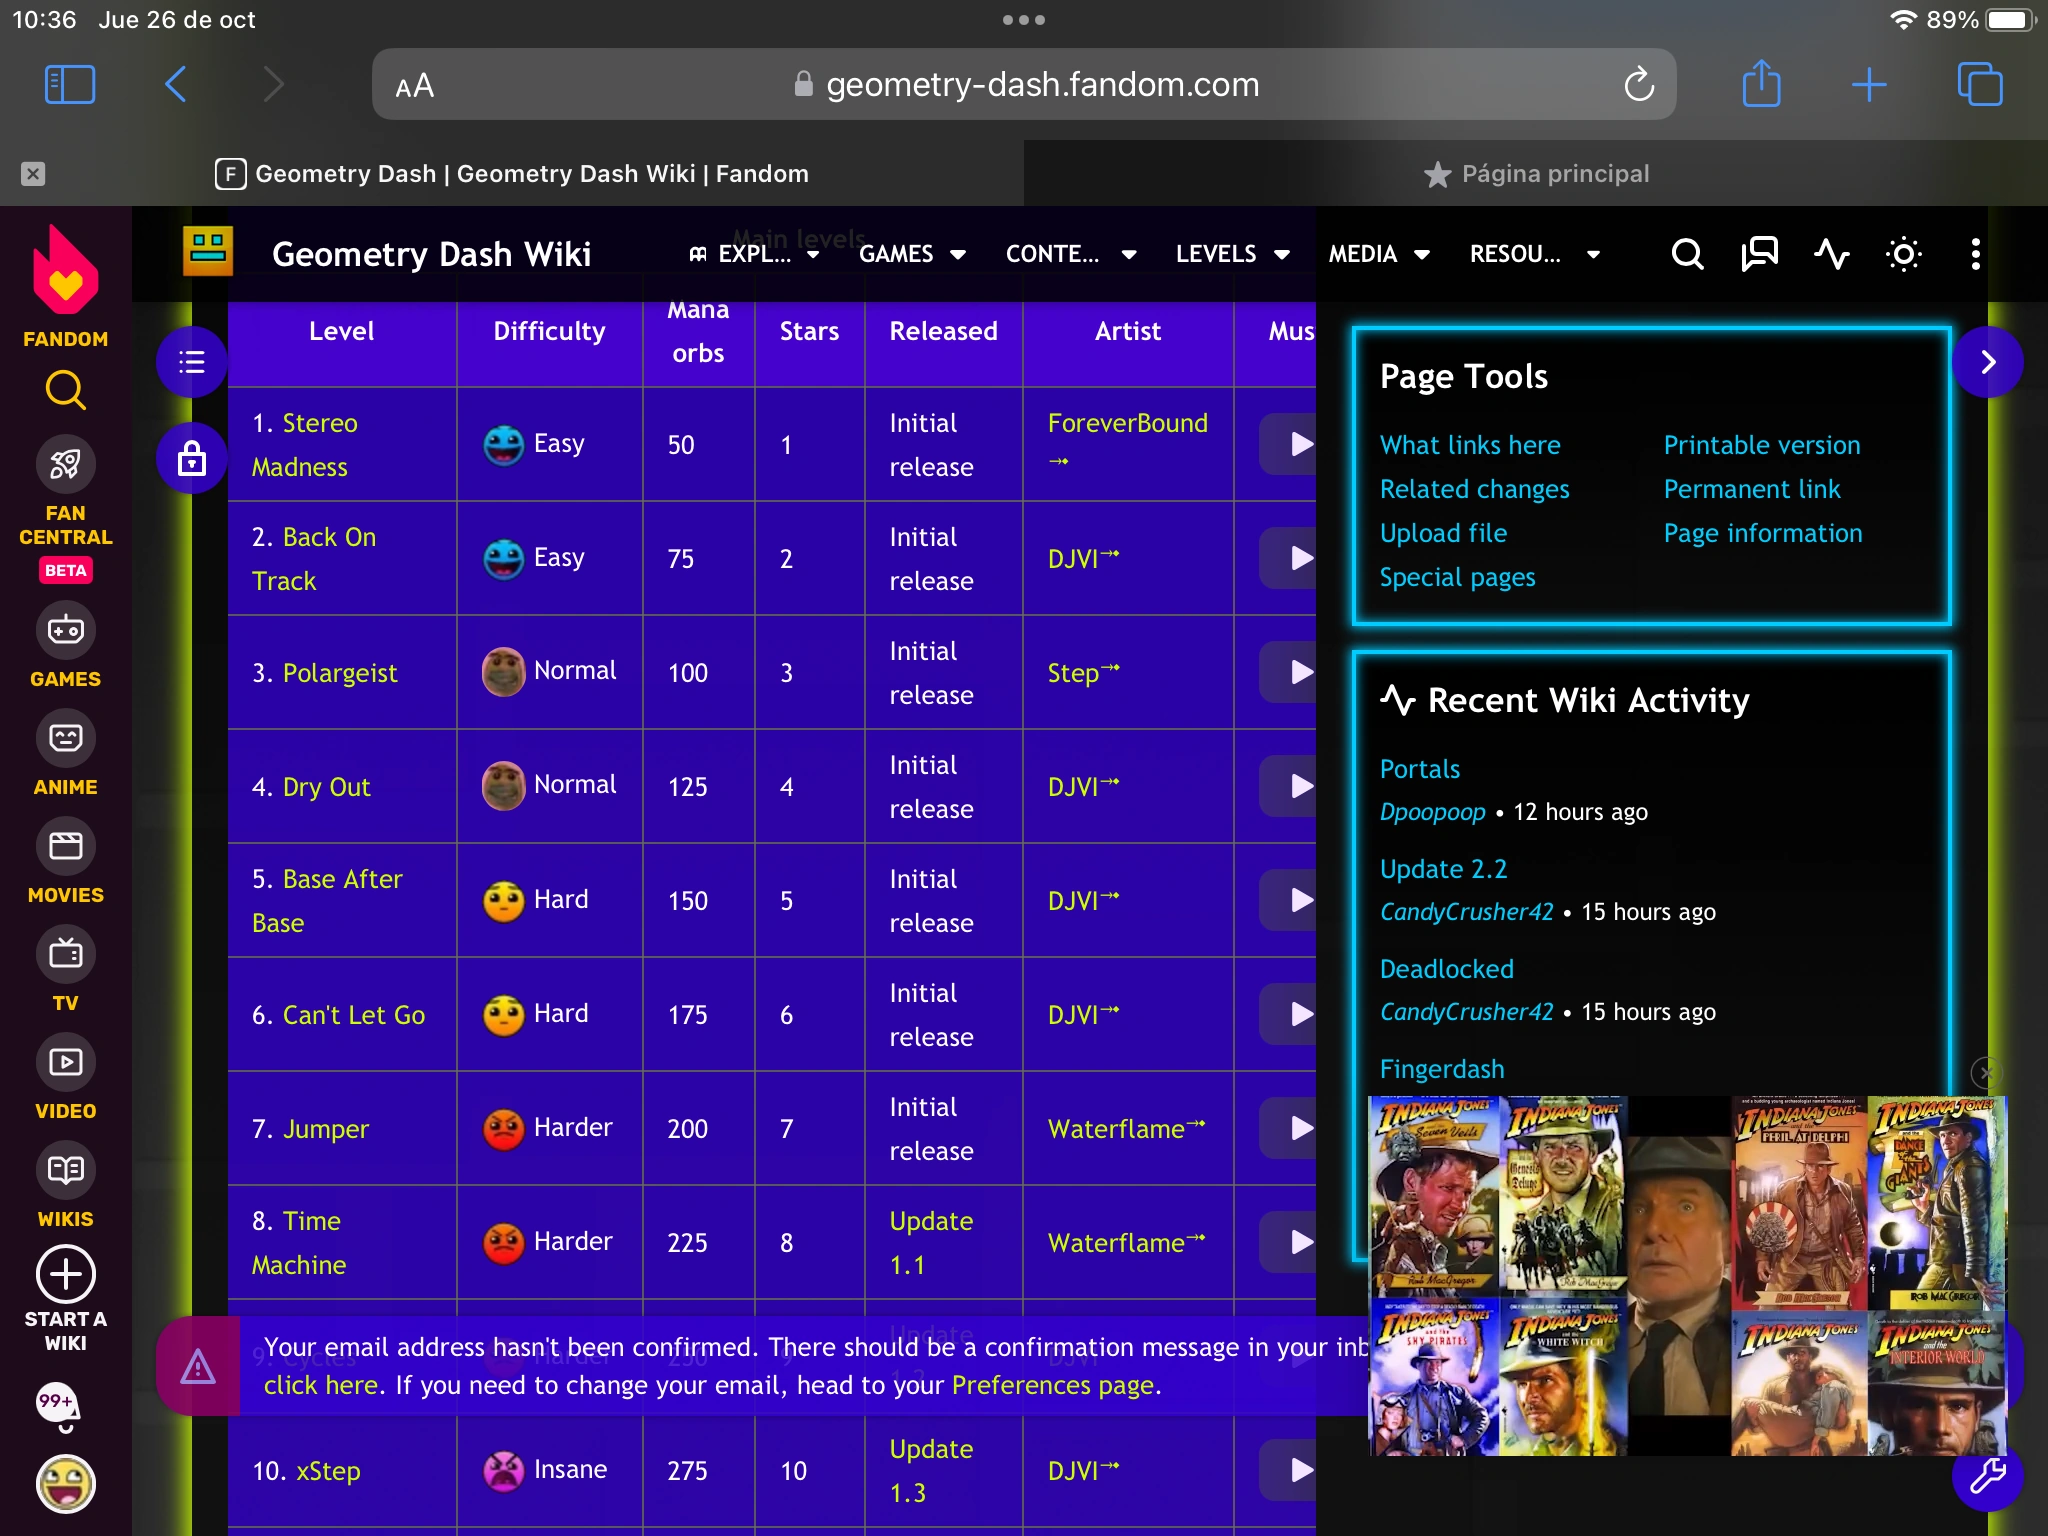Collapse the right rail using the arrow button
The height and width of the screenshot is (1536, 2048).
tap(1987, 362)
